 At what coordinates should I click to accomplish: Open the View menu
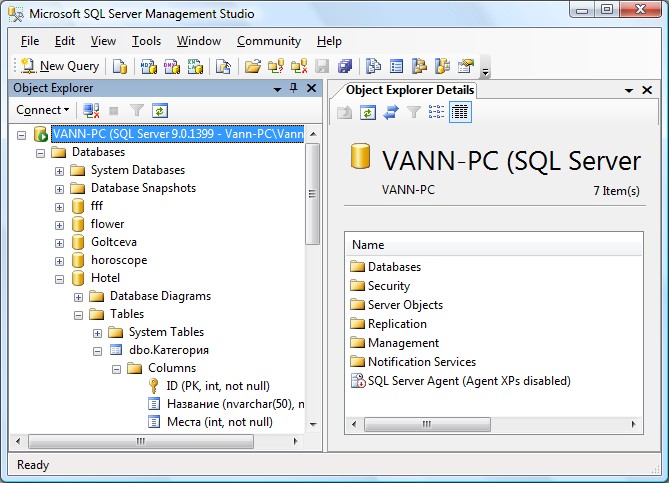(x=103, y=41)
